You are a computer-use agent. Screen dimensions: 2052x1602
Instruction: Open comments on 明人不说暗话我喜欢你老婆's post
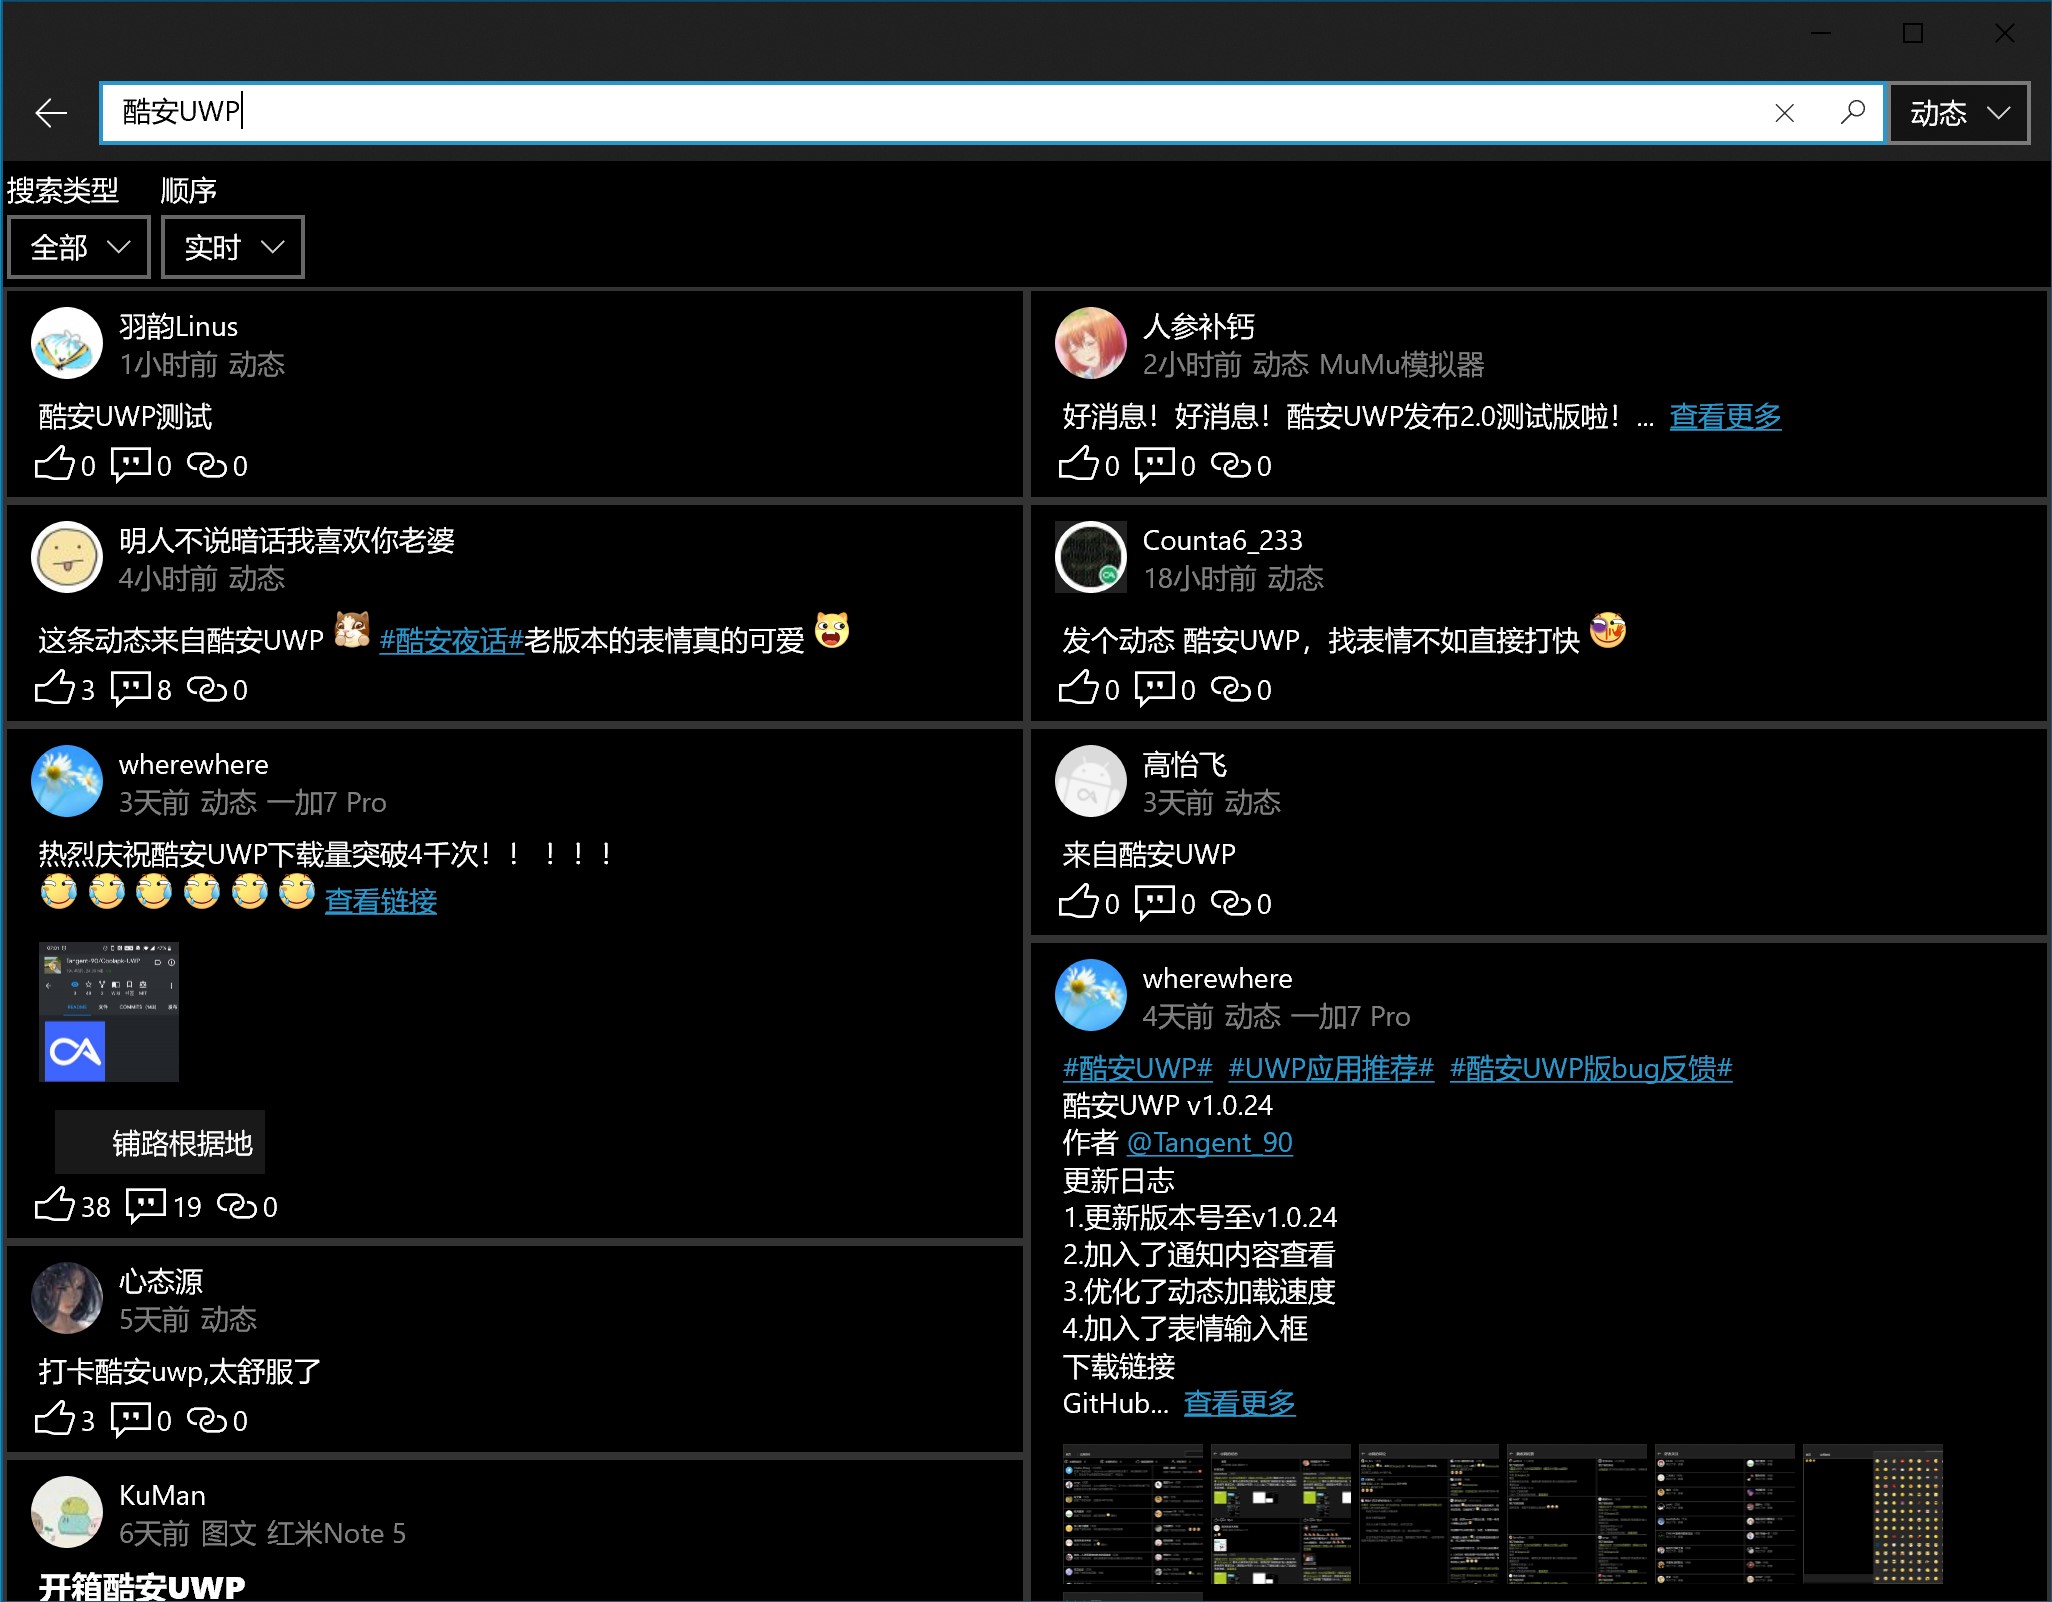[131, 689]
